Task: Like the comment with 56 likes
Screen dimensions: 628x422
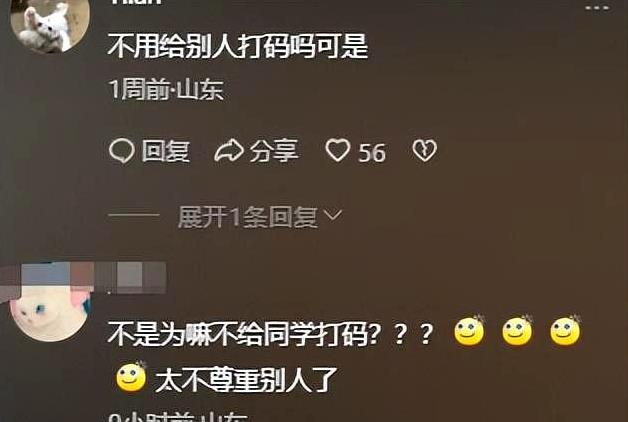Action: (338, 150)
